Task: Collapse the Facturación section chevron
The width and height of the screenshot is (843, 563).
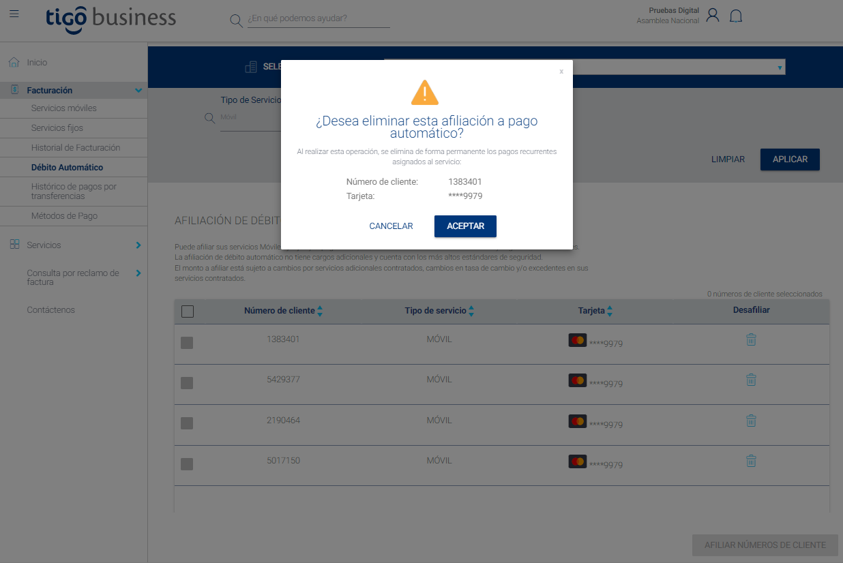Action: click(139, 90)
